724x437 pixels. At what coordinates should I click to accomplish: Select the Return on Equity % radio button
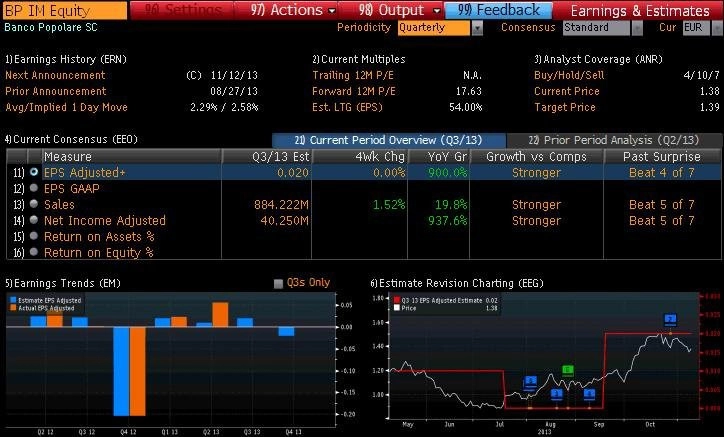point(34,252)
